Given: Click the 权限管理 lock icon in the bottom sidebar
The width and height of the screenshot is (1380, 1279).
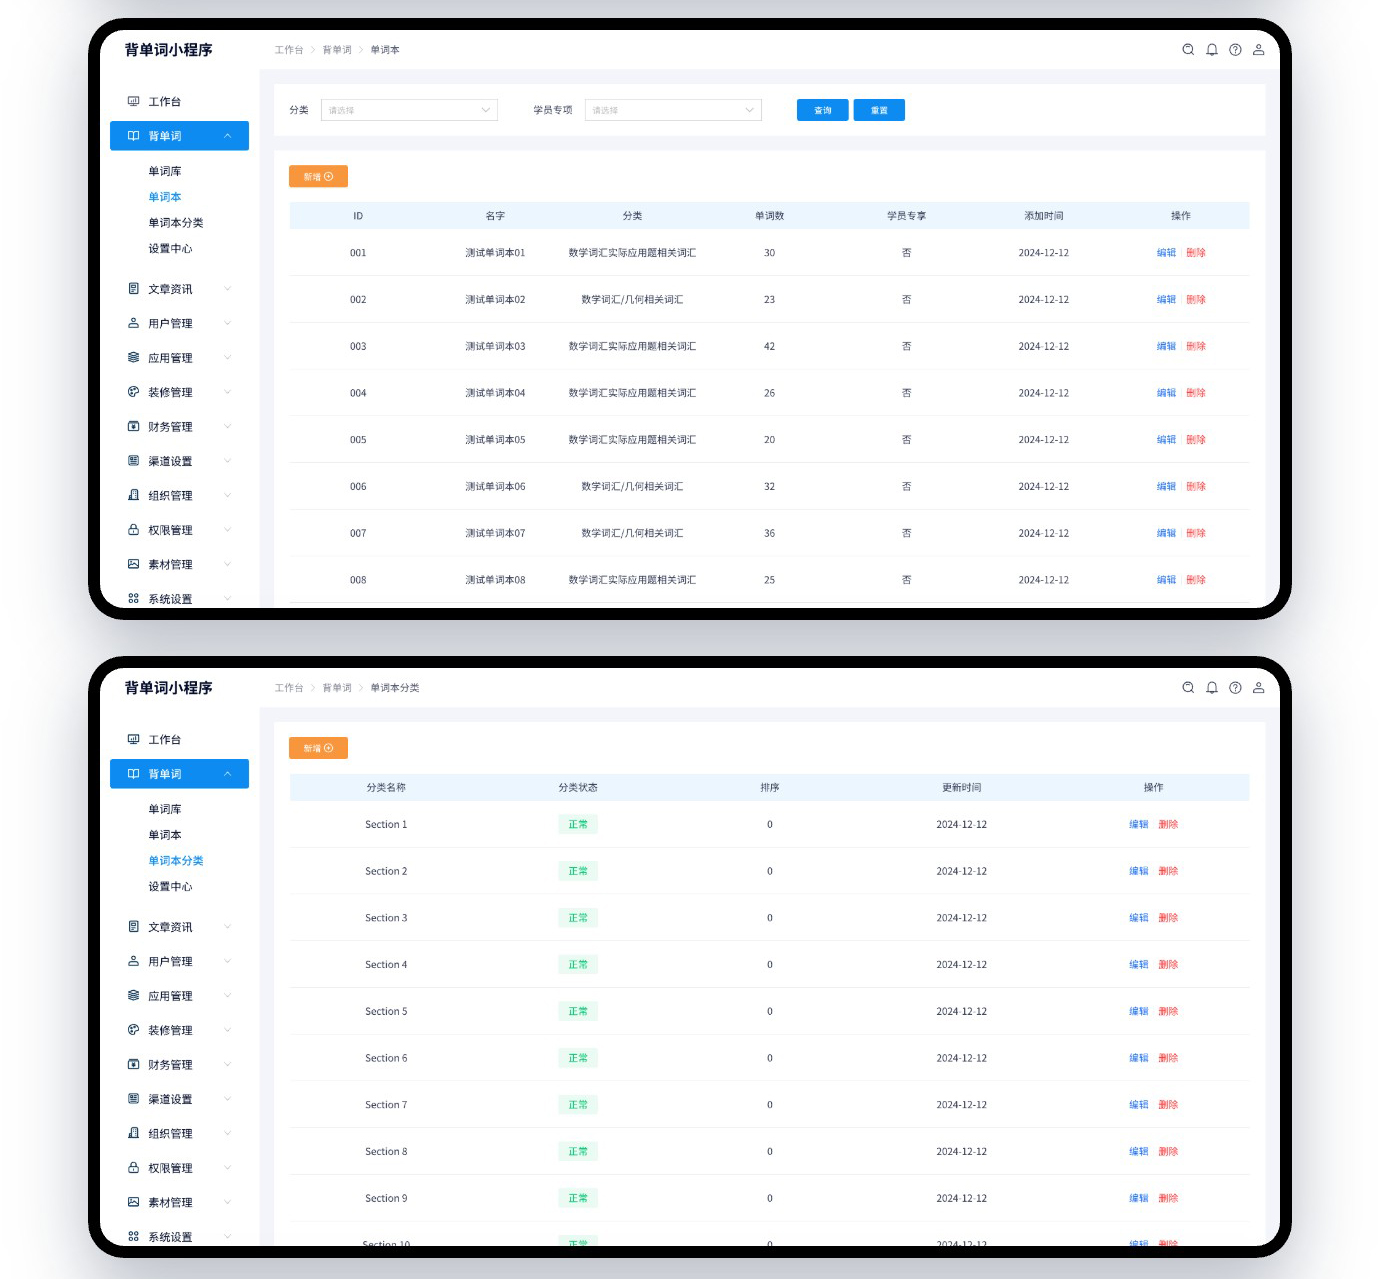Looking at the screenshot, I should [x=133, y=1168].
